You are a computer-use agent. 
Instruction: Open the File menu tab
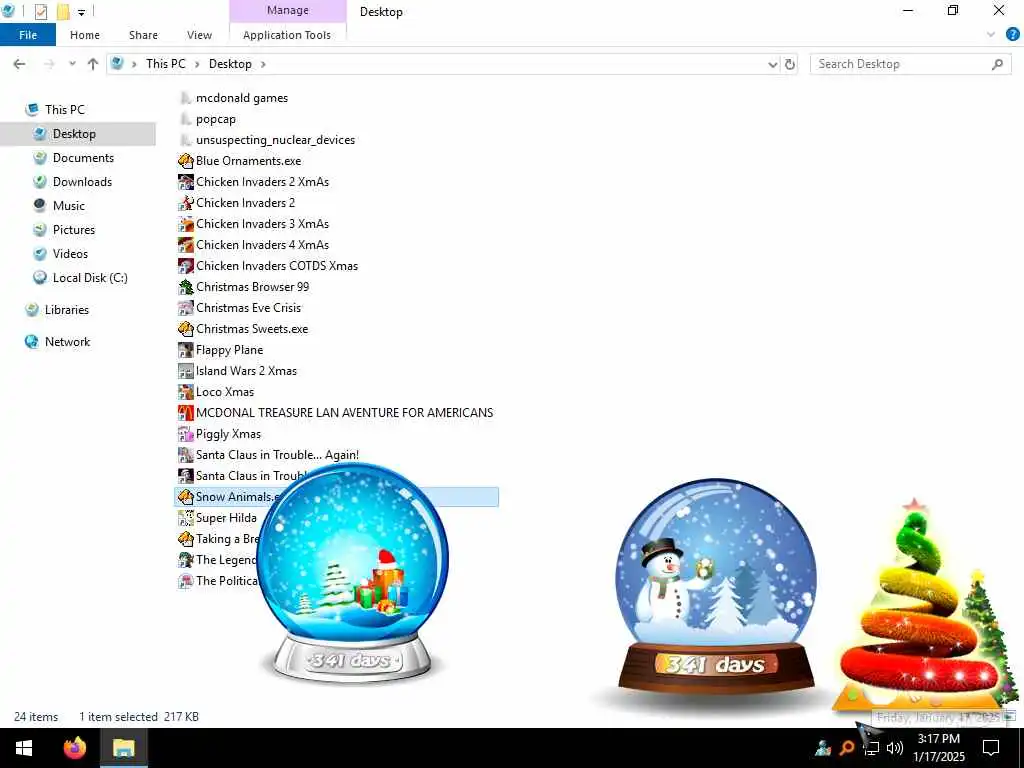[x=28, y=35]
